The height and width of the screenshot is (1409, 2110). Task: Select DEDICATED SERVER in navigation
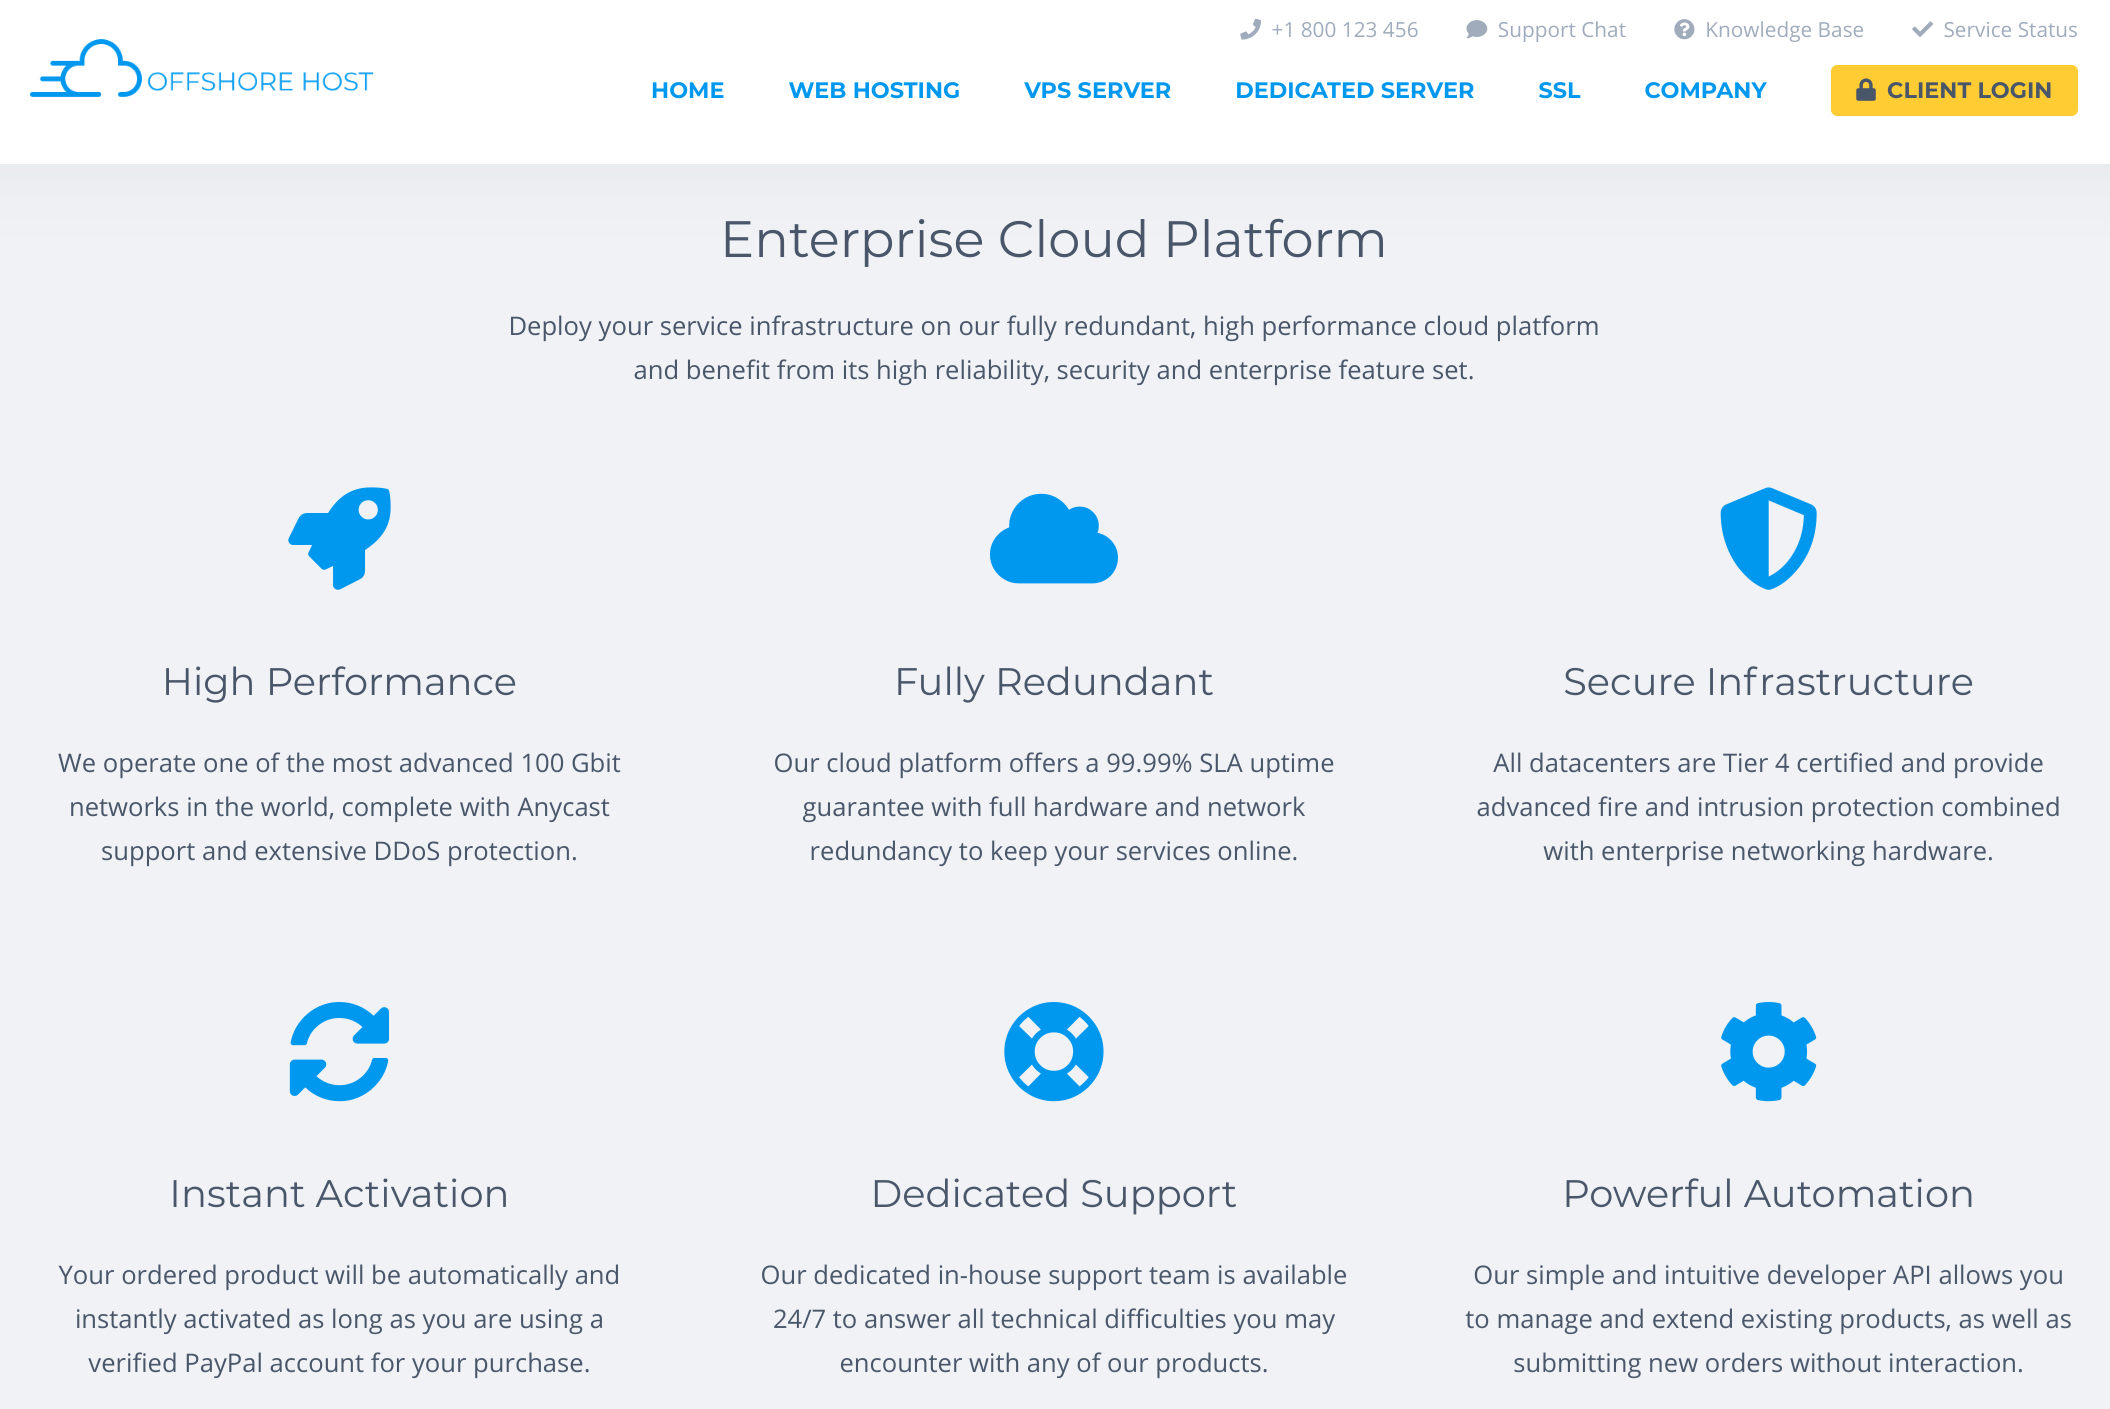point(1354,90)
